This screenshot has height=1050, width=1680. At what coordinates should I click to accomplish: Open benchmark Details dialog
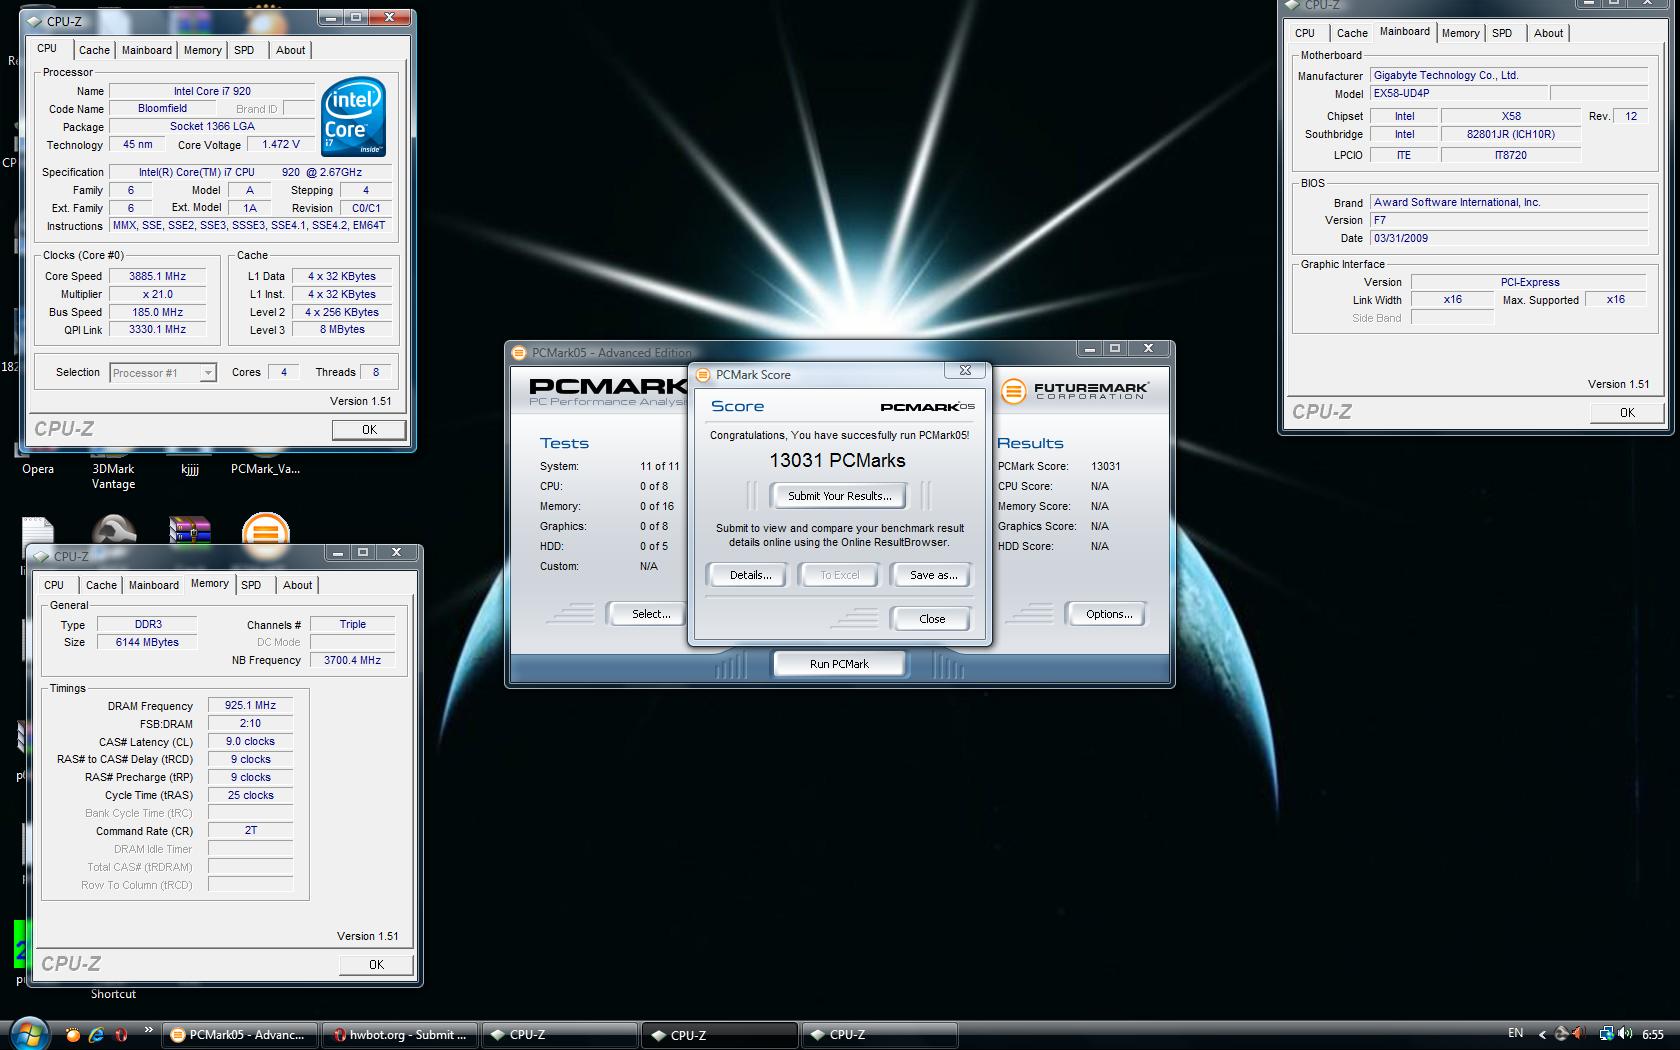pyautogui.click(x=750, y=575)
